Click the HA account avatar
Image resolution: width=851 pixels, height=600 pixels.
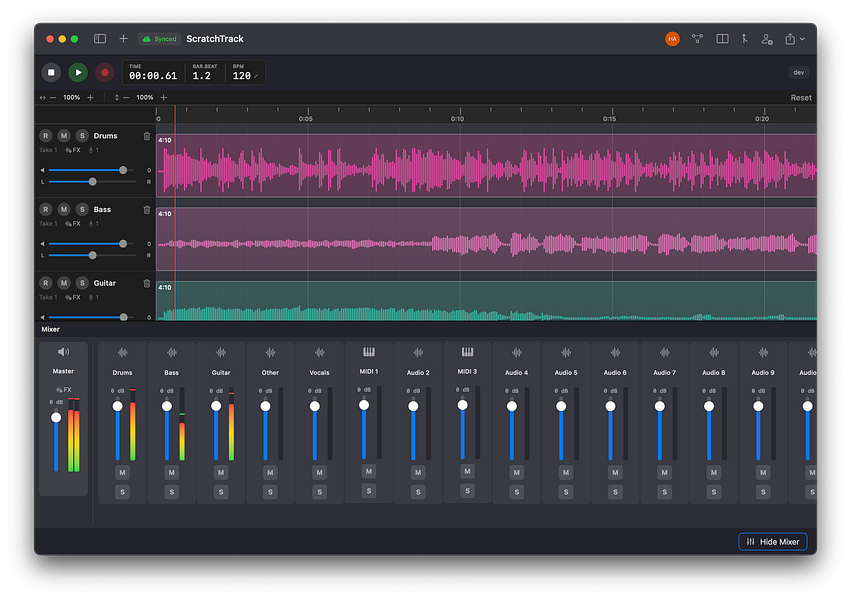pyautogui.click(x=671, y=38)
